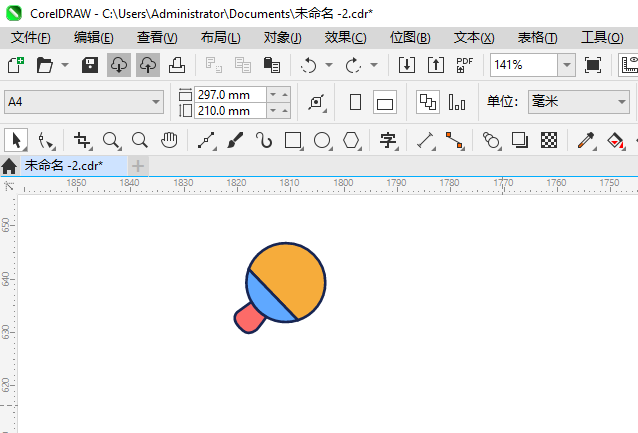The image size is (638, 433).
Task: Print the document
Action: click(177, 65)
